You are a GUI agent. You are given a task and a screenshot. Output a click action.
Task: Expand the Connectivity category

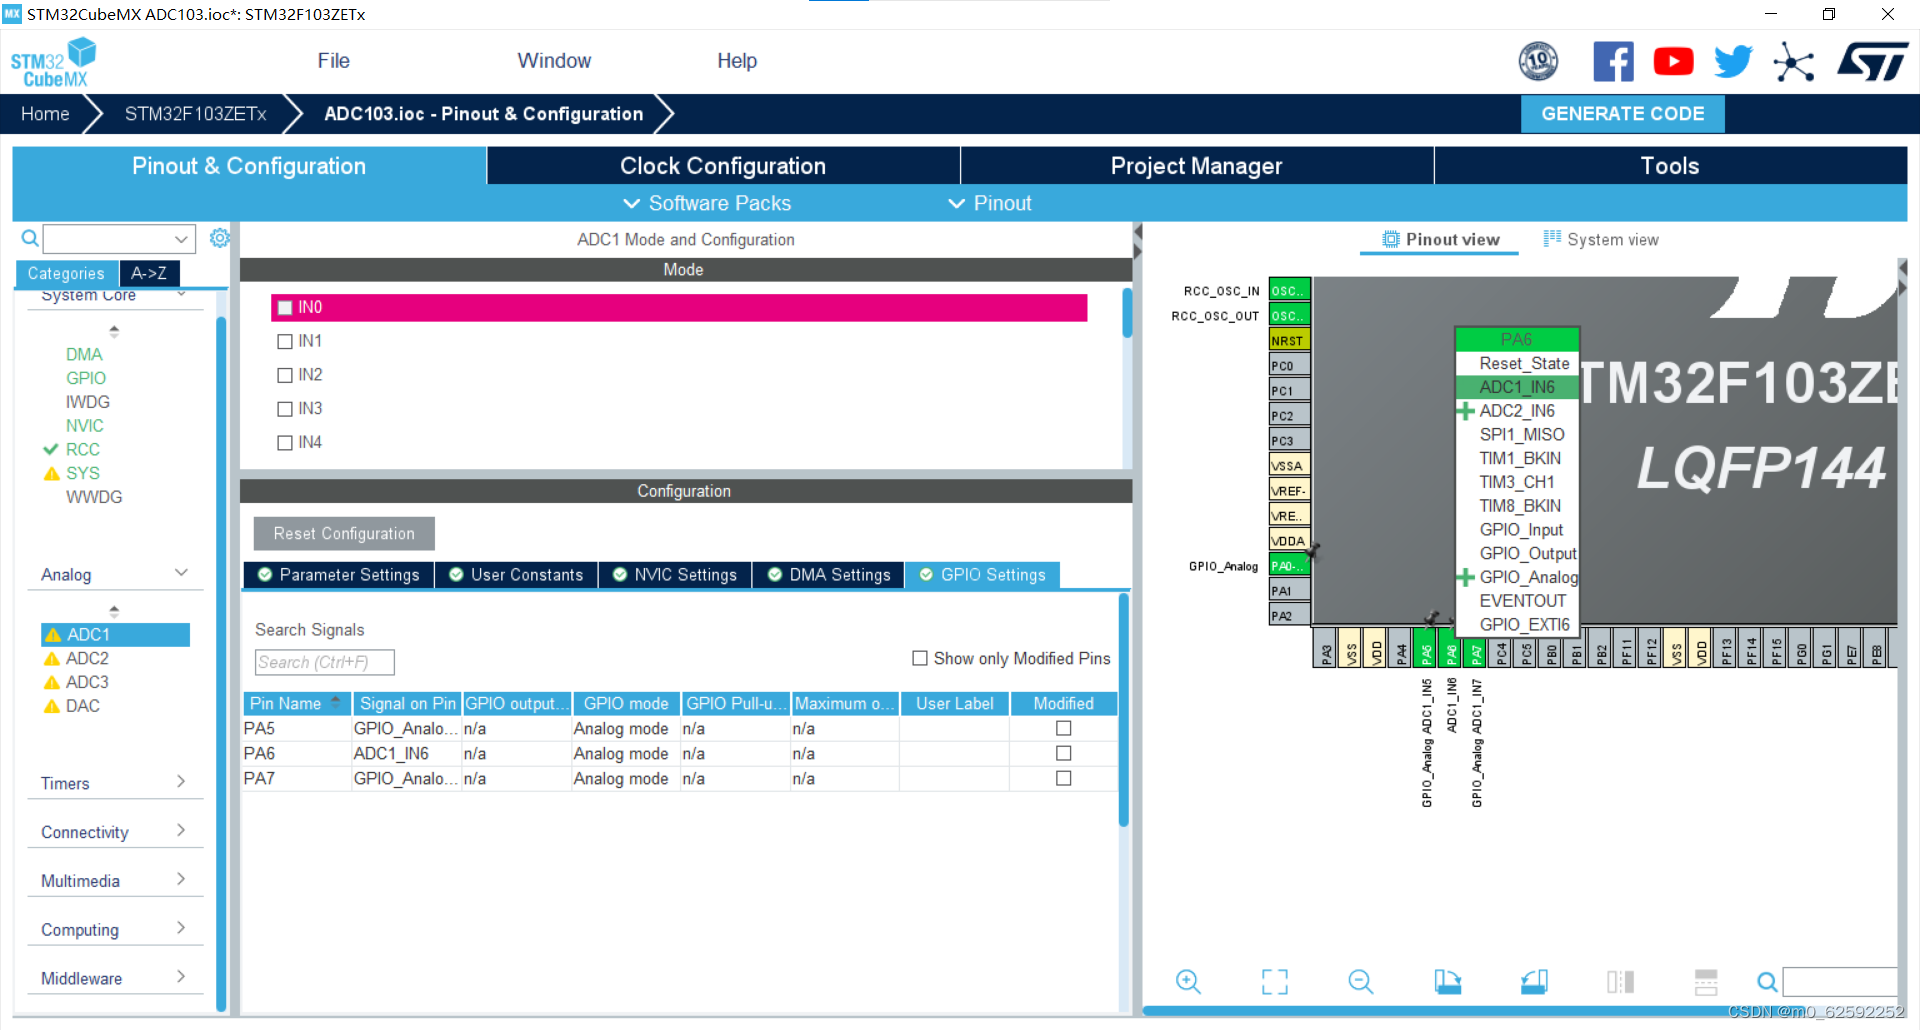point(181,831)
